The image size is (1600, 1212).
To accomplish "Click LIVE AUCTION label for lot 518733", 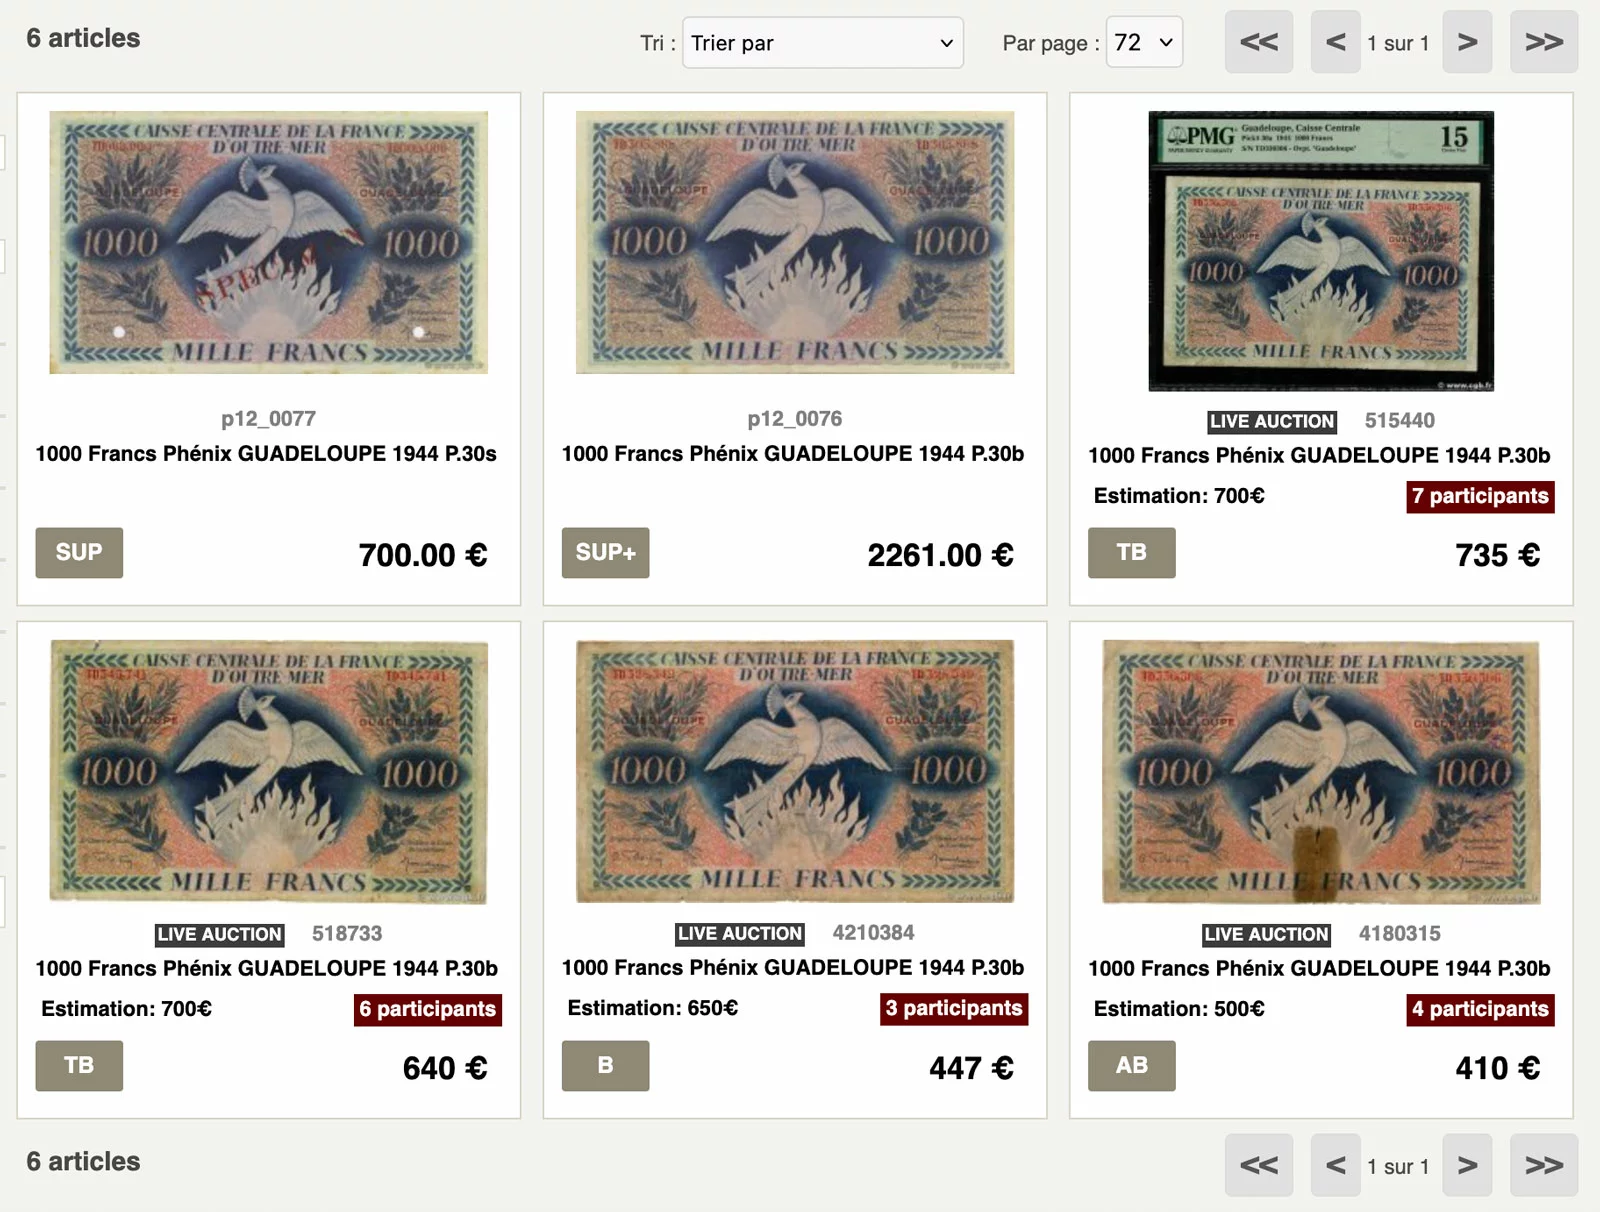I will pos(220,934).
